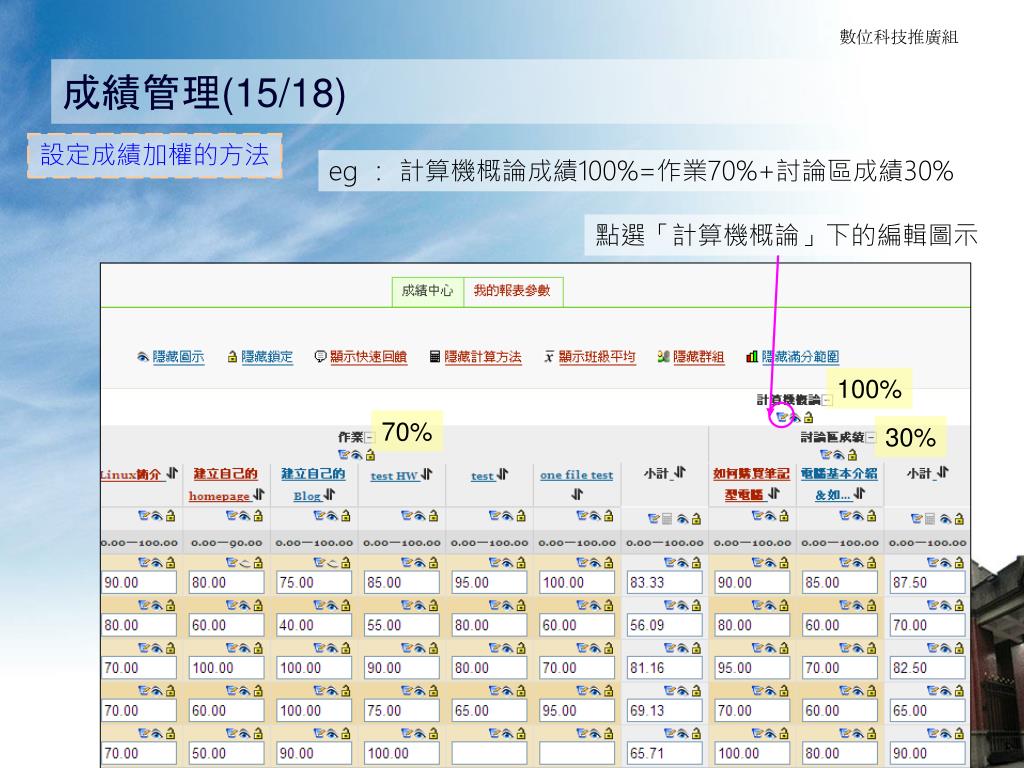Click the grade field showing 83.33

pos(664,583)
